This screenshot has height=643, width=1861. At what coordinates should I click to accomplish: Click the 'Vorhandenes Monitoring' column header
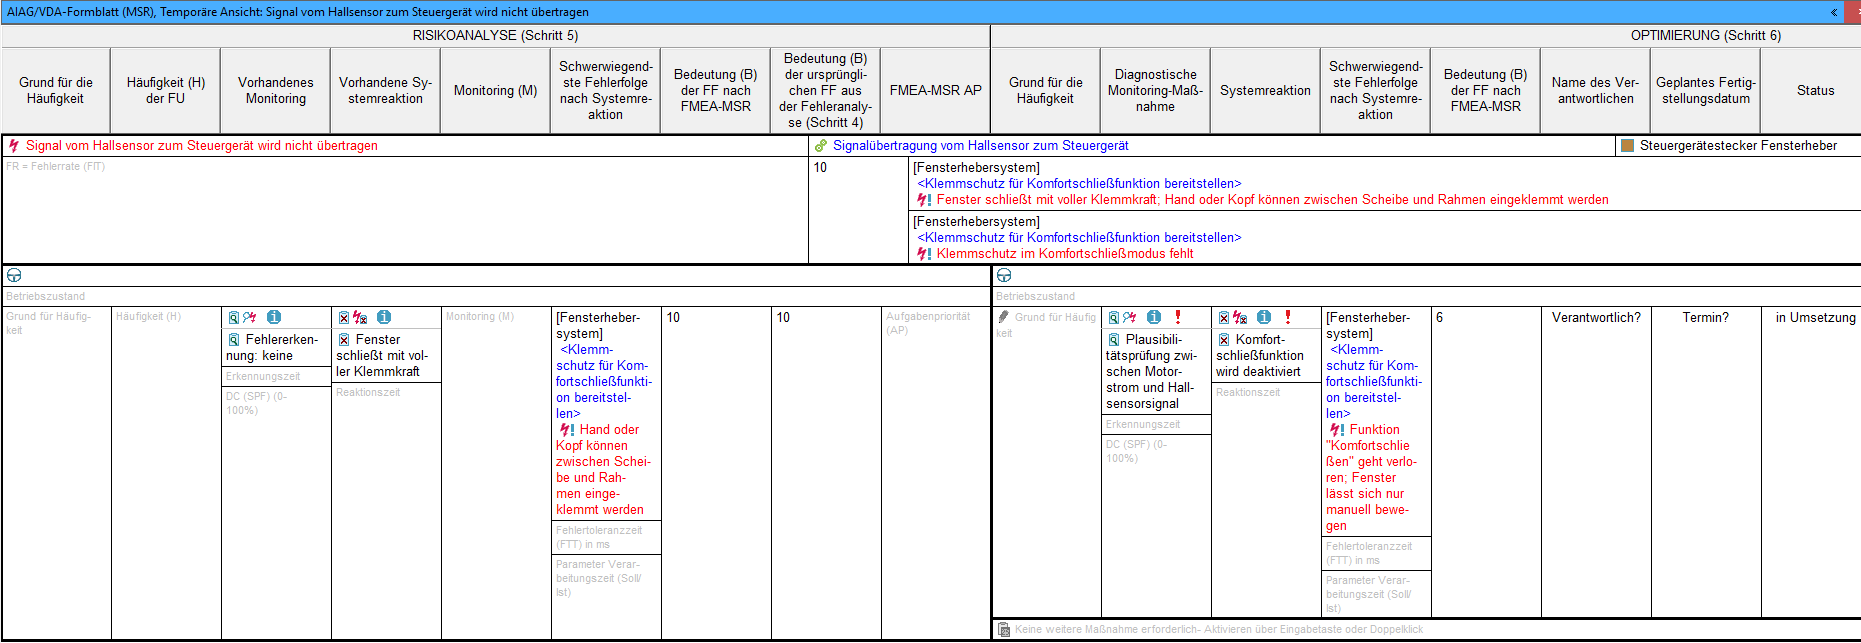276,91
